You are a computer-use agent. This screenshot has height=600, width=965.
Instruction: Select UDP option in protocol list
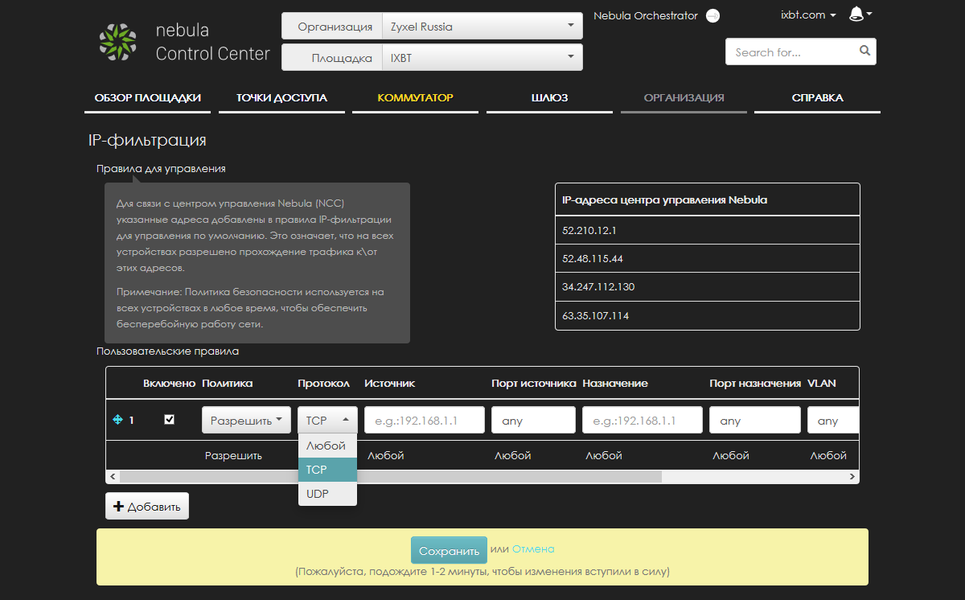[327, 494]
